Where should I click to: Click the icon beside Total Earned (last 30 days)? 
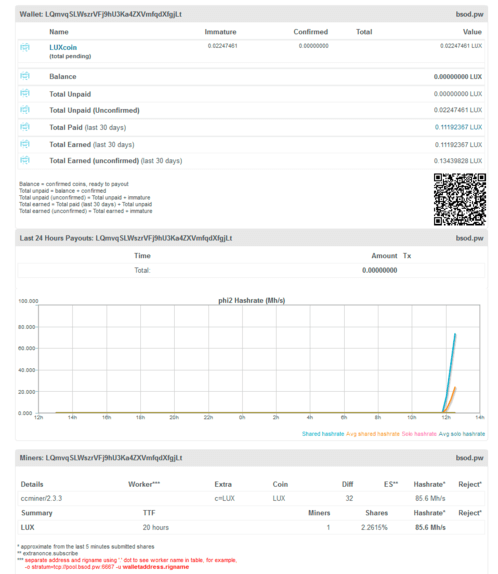click(x=25, y=144)
